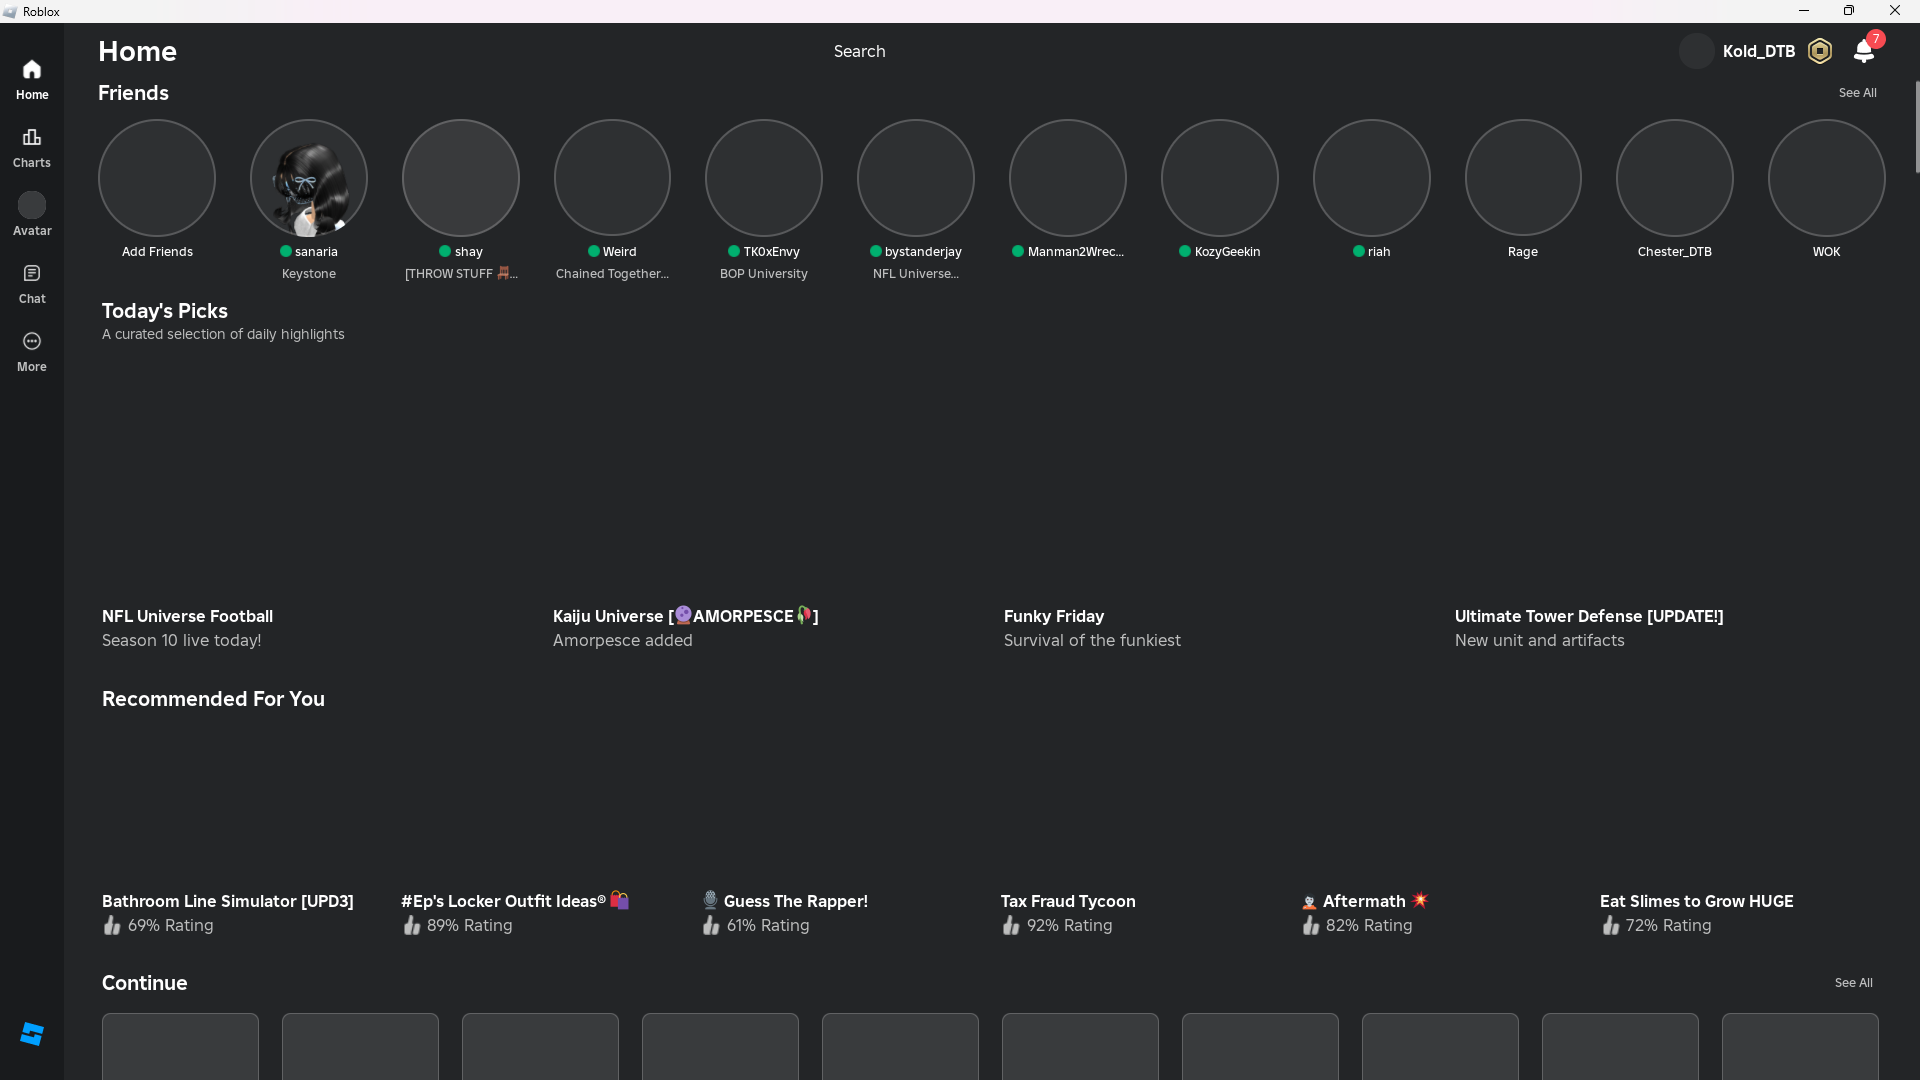Screen dimensions: 1920x1080
Task: Click the Today's Picks heading
Action: point(165,311)
